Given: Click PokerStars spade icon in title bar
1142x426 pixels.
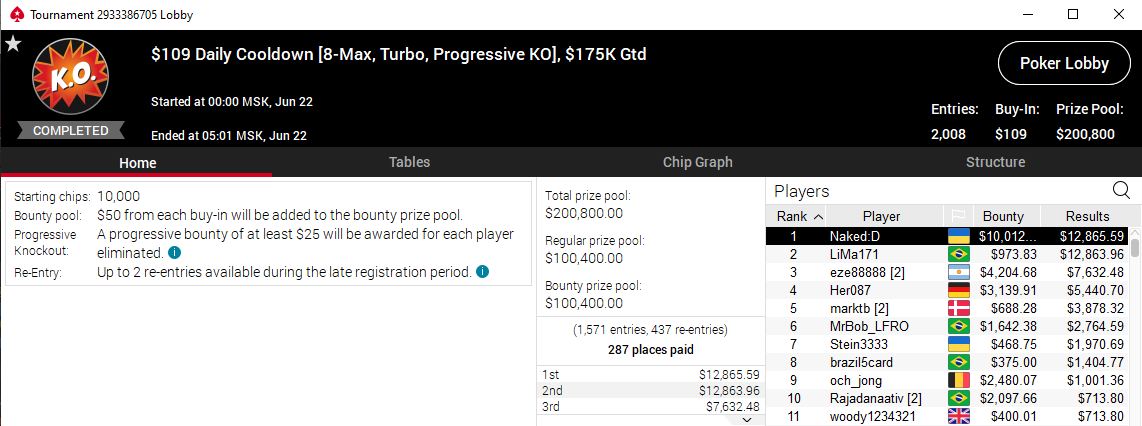Looking at the screenshot, I should 16,14.
